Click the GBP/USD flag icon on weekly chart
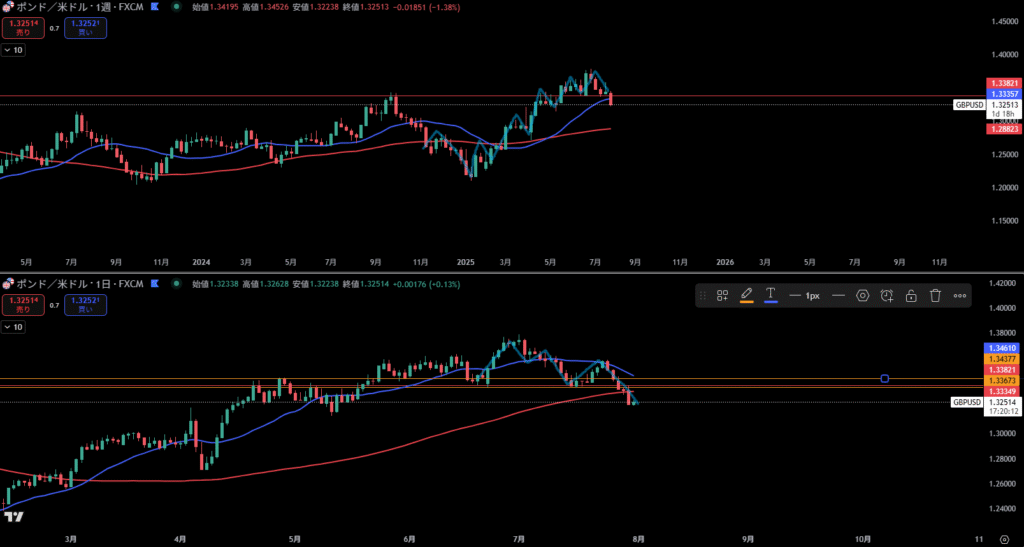Image resolution: width=1024 pixels, height=547 pixels. tap(8, 7)
